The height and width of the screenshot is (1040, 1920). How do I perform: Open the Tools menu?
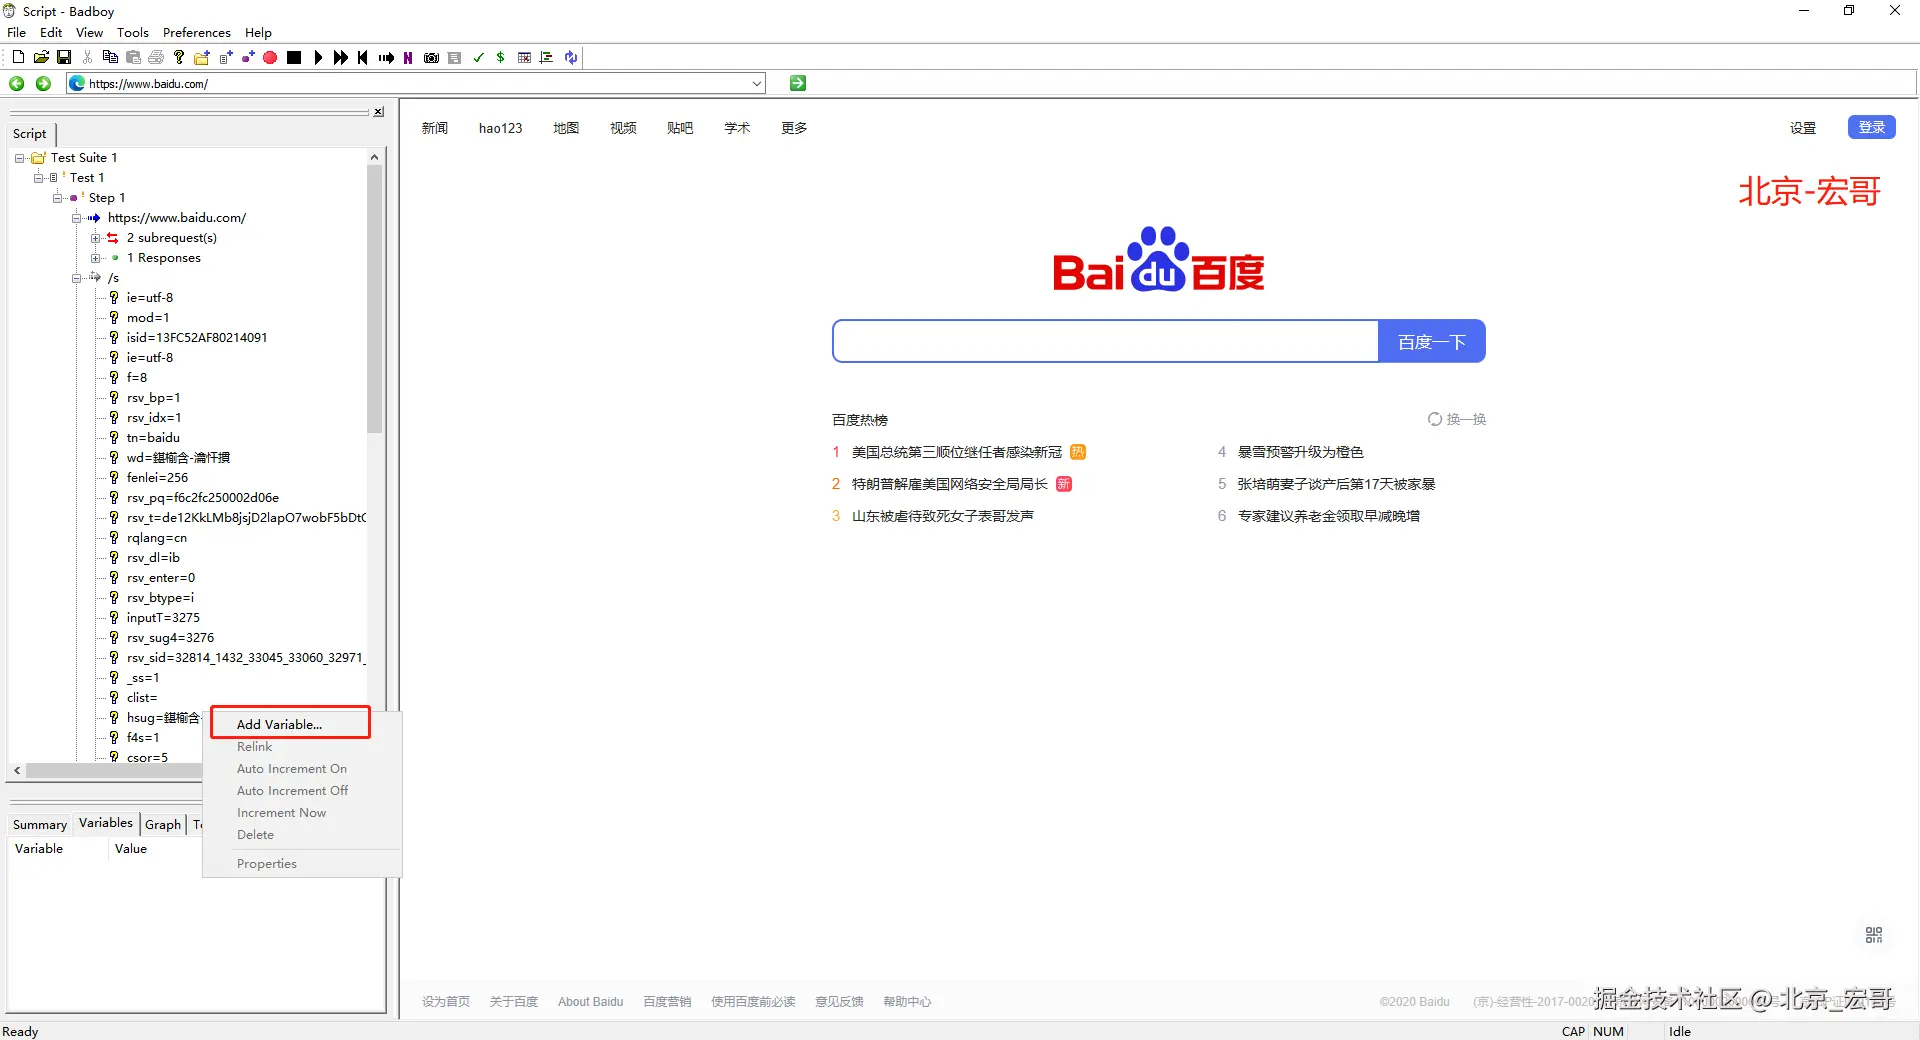[x=133, y=33]
